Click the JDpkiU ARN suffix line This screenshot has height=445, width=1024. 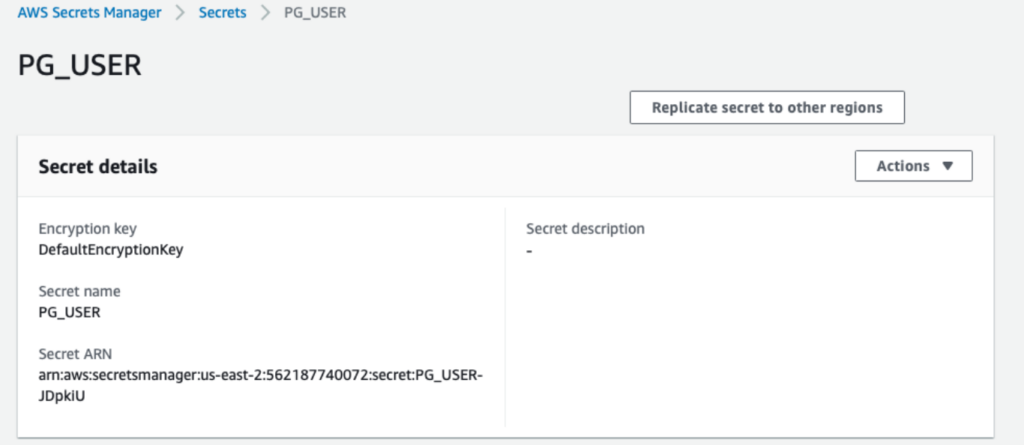click(x=62, y=396)
